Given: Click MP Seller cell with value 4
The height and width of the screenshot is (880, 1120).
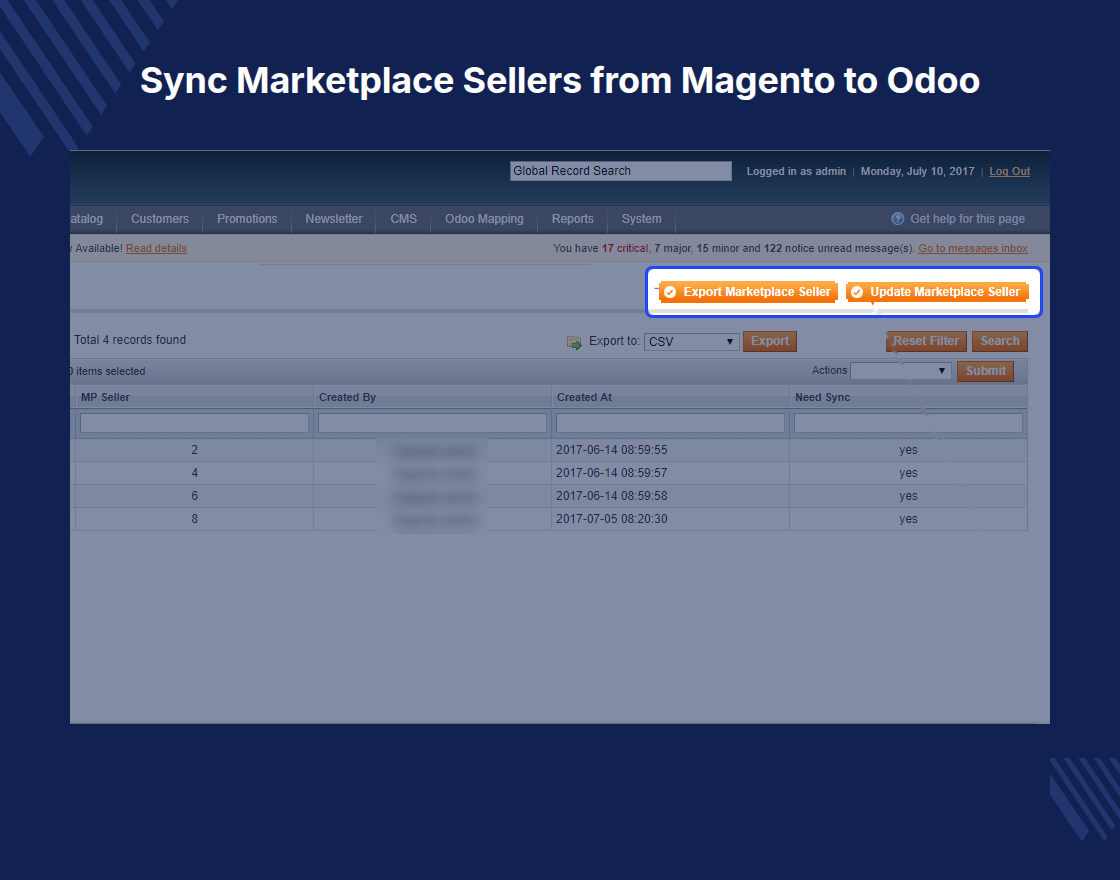Looking at the screenshot, I should coord(194,473).
